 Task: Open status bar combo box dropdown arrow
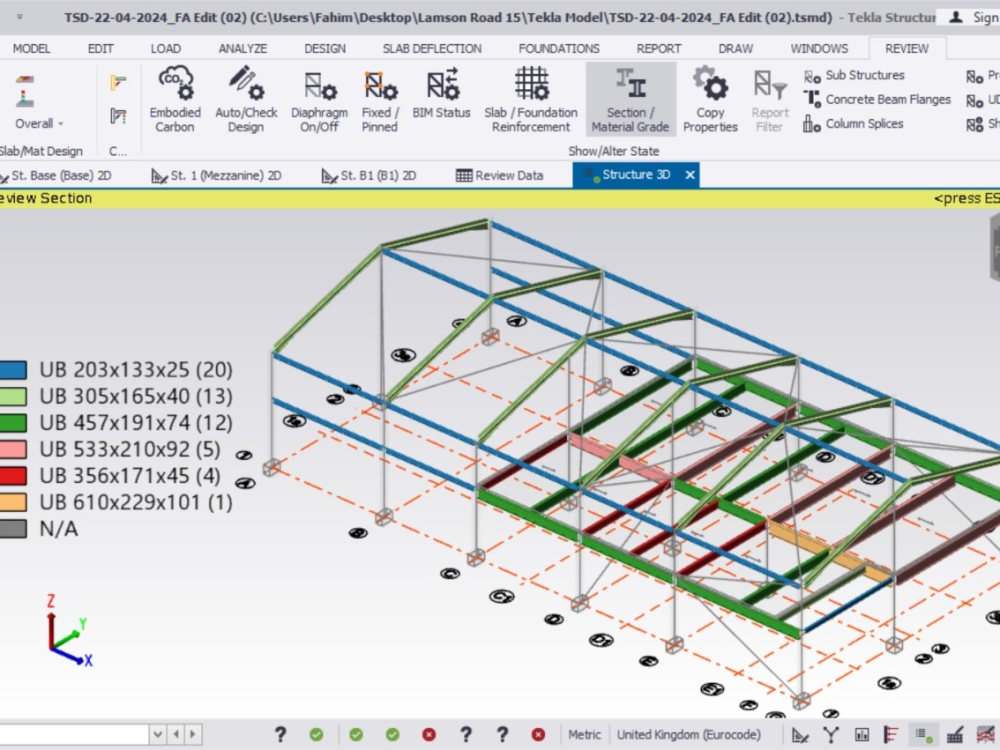(x=158, y=735)
